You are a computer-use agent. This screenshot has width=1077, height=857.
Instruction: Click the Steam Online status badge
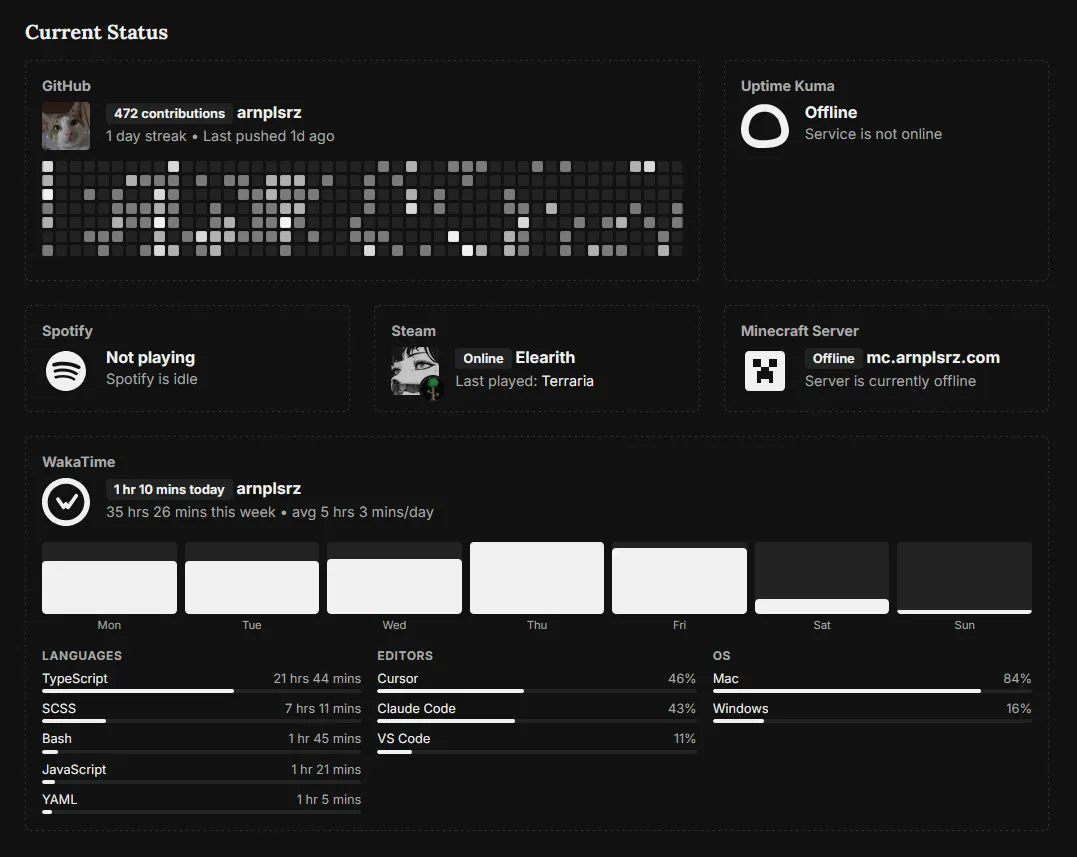point(483,358)
